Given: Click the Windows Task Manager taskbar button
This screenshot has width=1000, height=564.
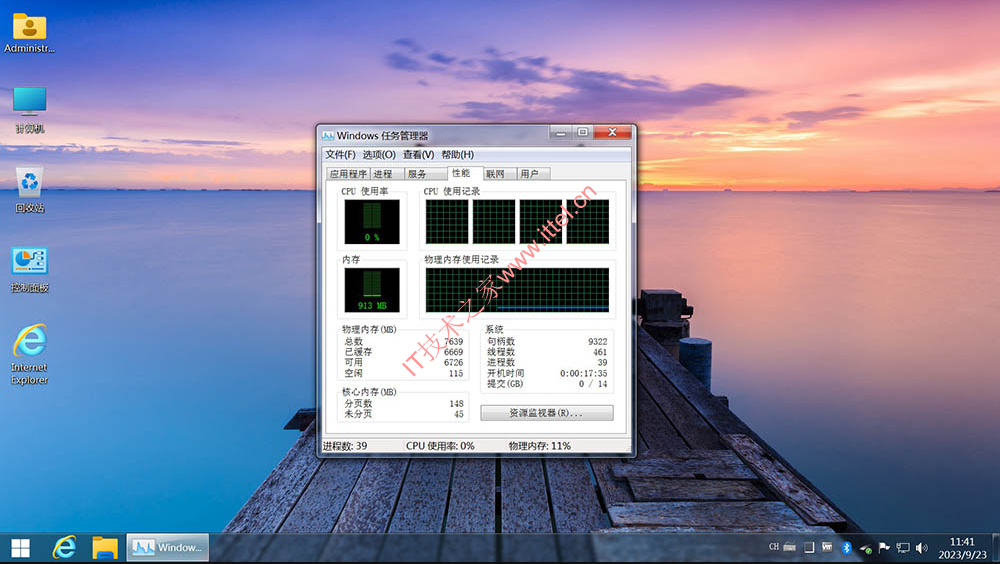Looking at the screenshot, I should click(x=168, y=547).
